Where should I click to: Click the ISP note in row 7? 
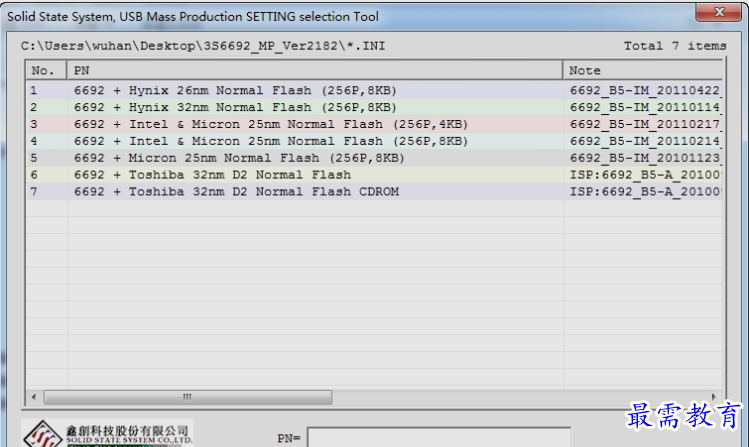click(645, 192)
